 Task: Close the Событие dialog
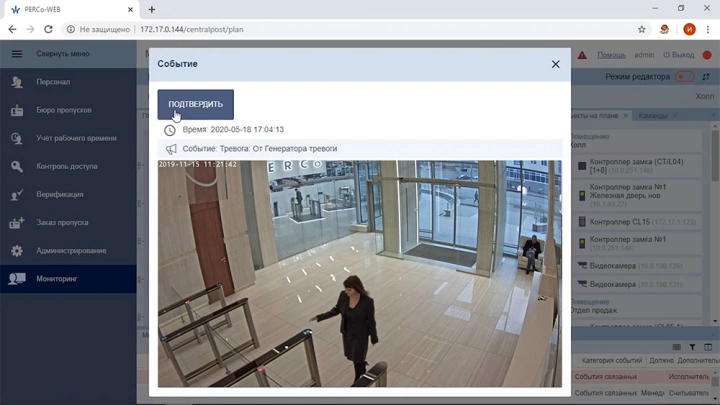coord(556,64)
